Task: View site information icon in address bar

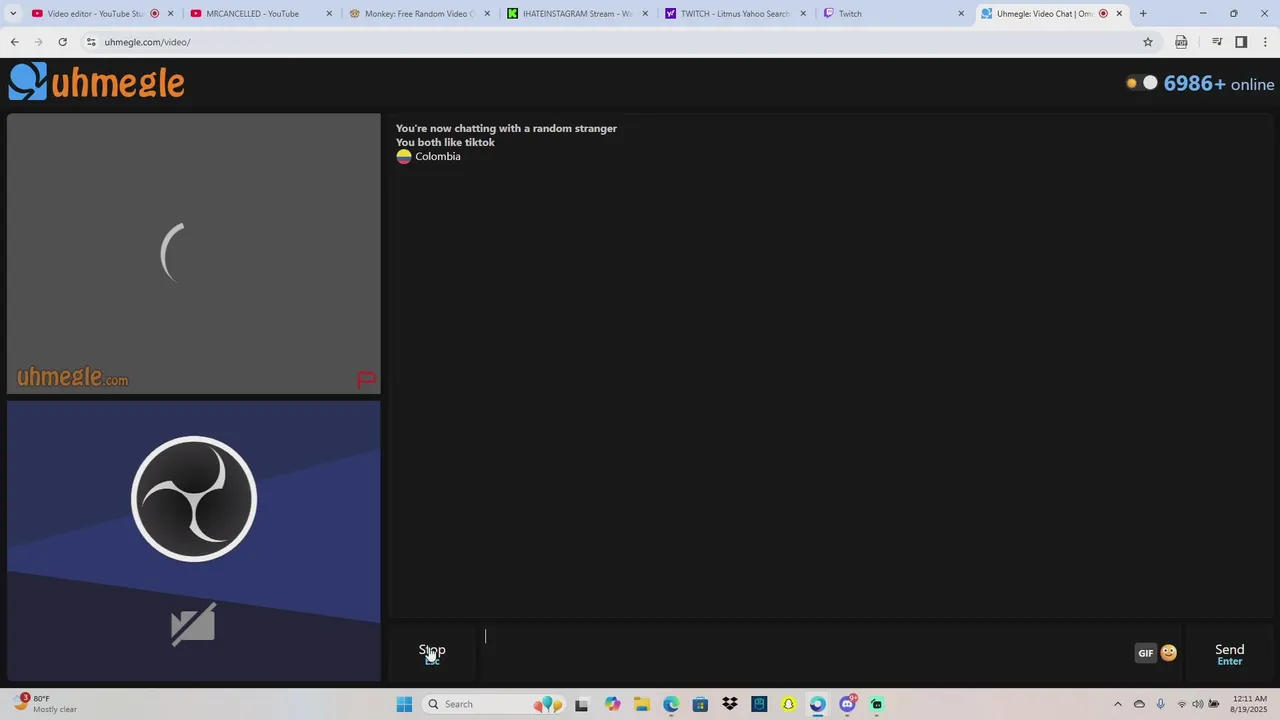Action: tap(91, 42)
